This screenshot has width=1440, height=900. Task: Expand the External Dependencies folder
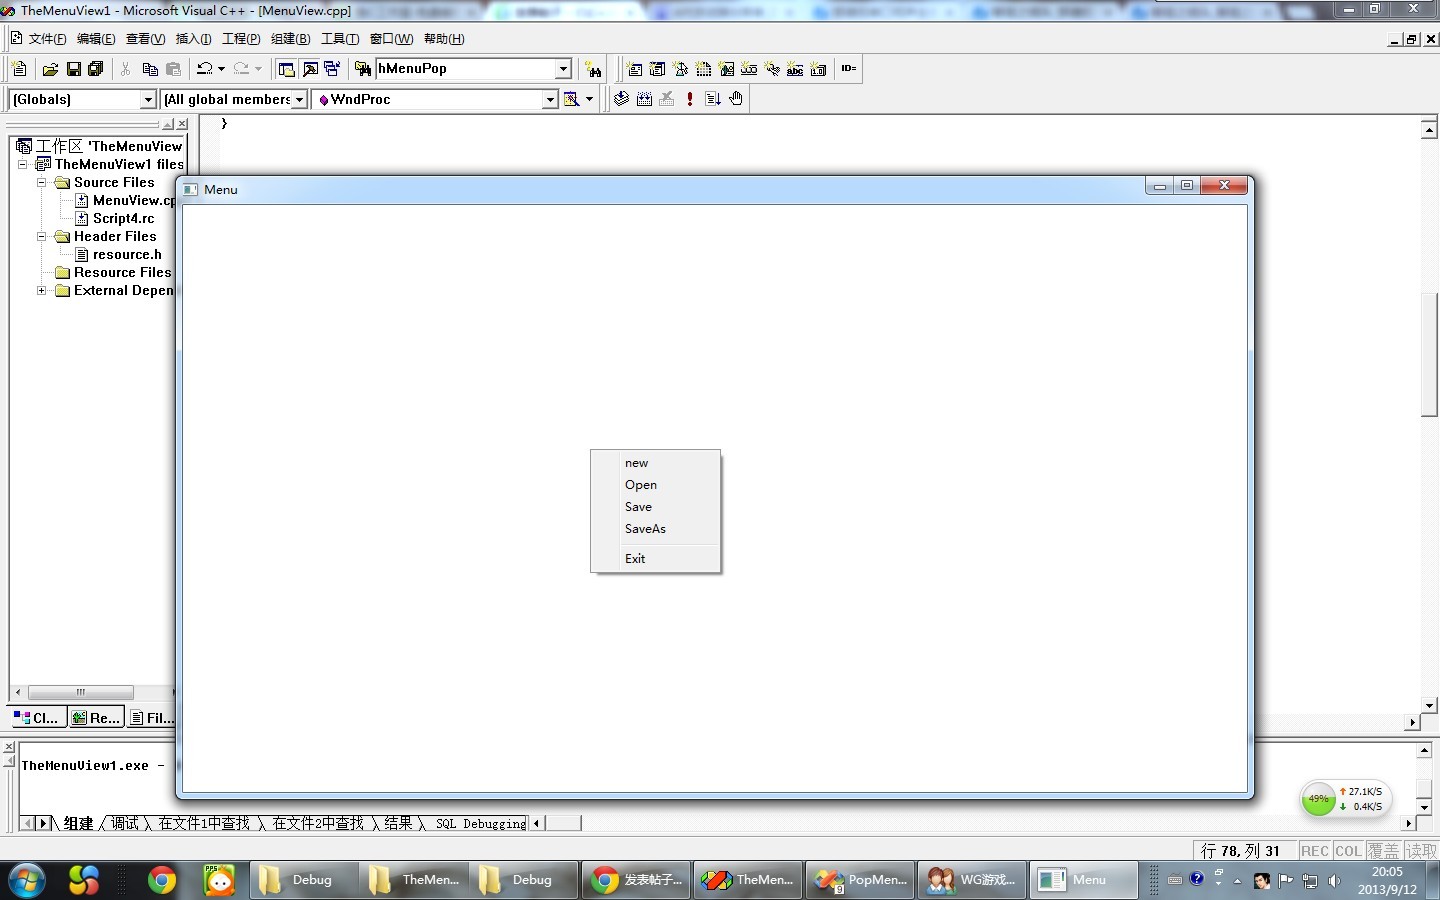42,291
